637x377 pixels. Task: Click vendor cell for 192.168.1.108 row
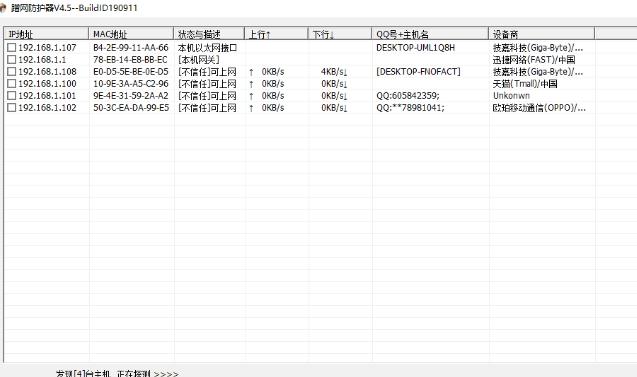pos(538,72)
